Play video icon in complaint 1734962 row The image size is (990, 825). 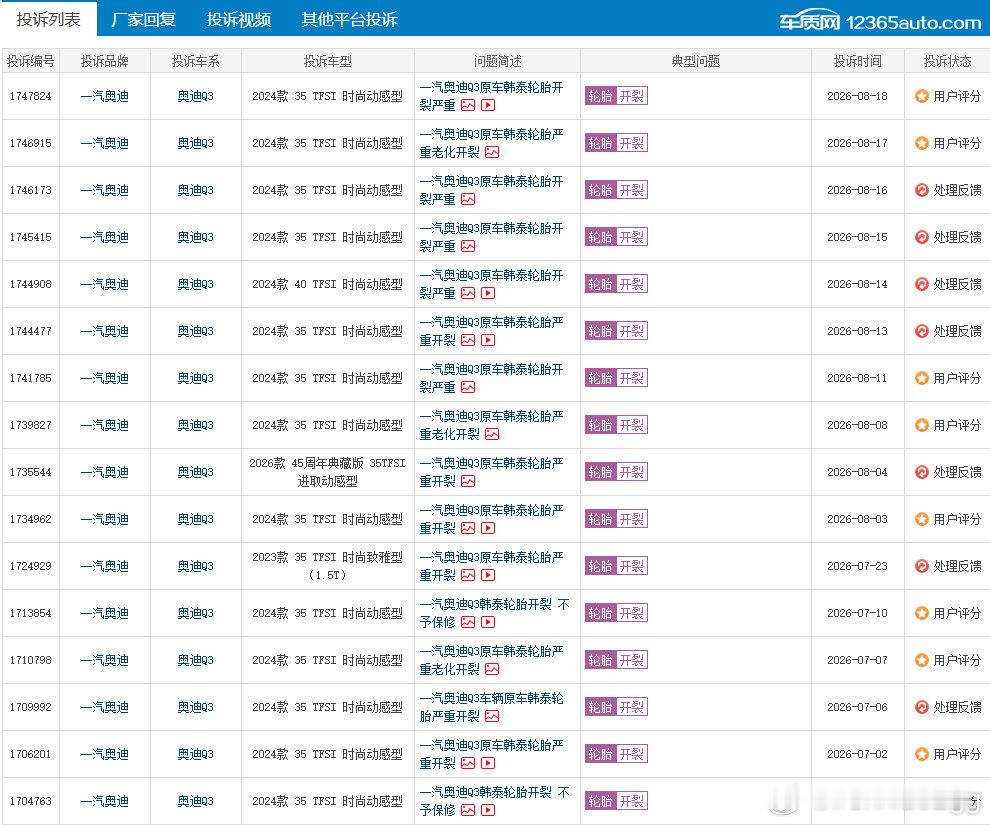click(488, 528)
